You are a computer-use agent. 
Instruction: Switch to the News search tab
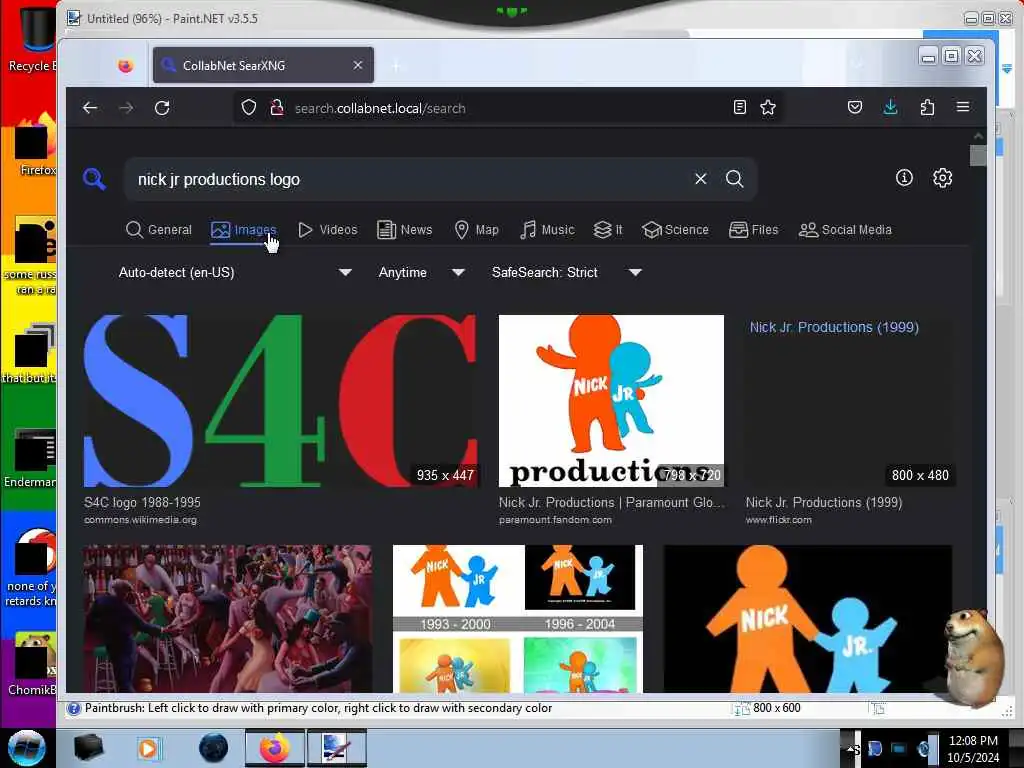coord(405,230)
